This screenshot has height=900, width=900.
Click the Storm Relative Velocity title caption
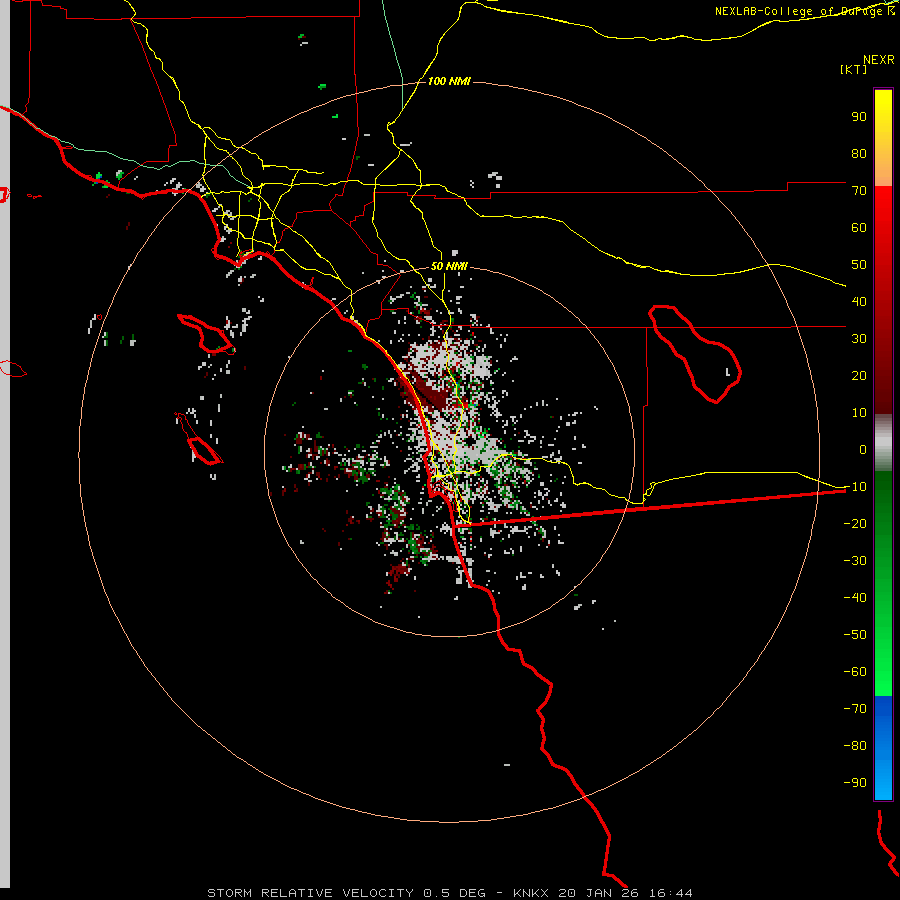pyautogui.click(x=450, y=893)
